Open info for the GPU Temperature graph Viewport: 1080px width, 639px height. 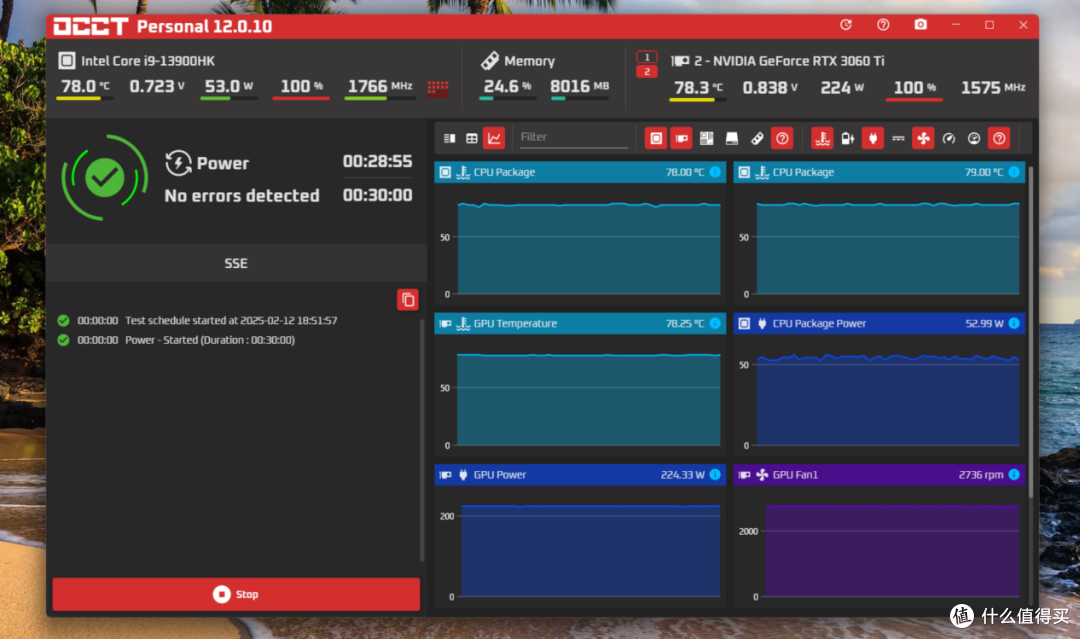point(715,324)
